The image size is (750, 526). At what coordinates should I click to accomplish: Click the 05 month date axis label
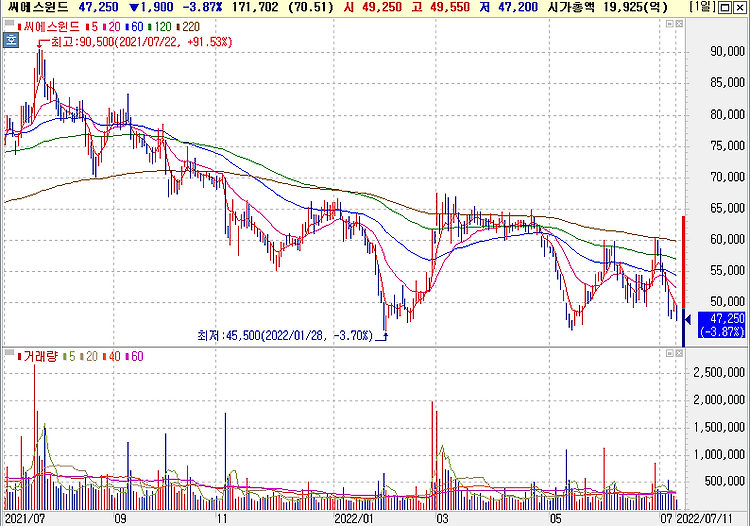(555, 519)
